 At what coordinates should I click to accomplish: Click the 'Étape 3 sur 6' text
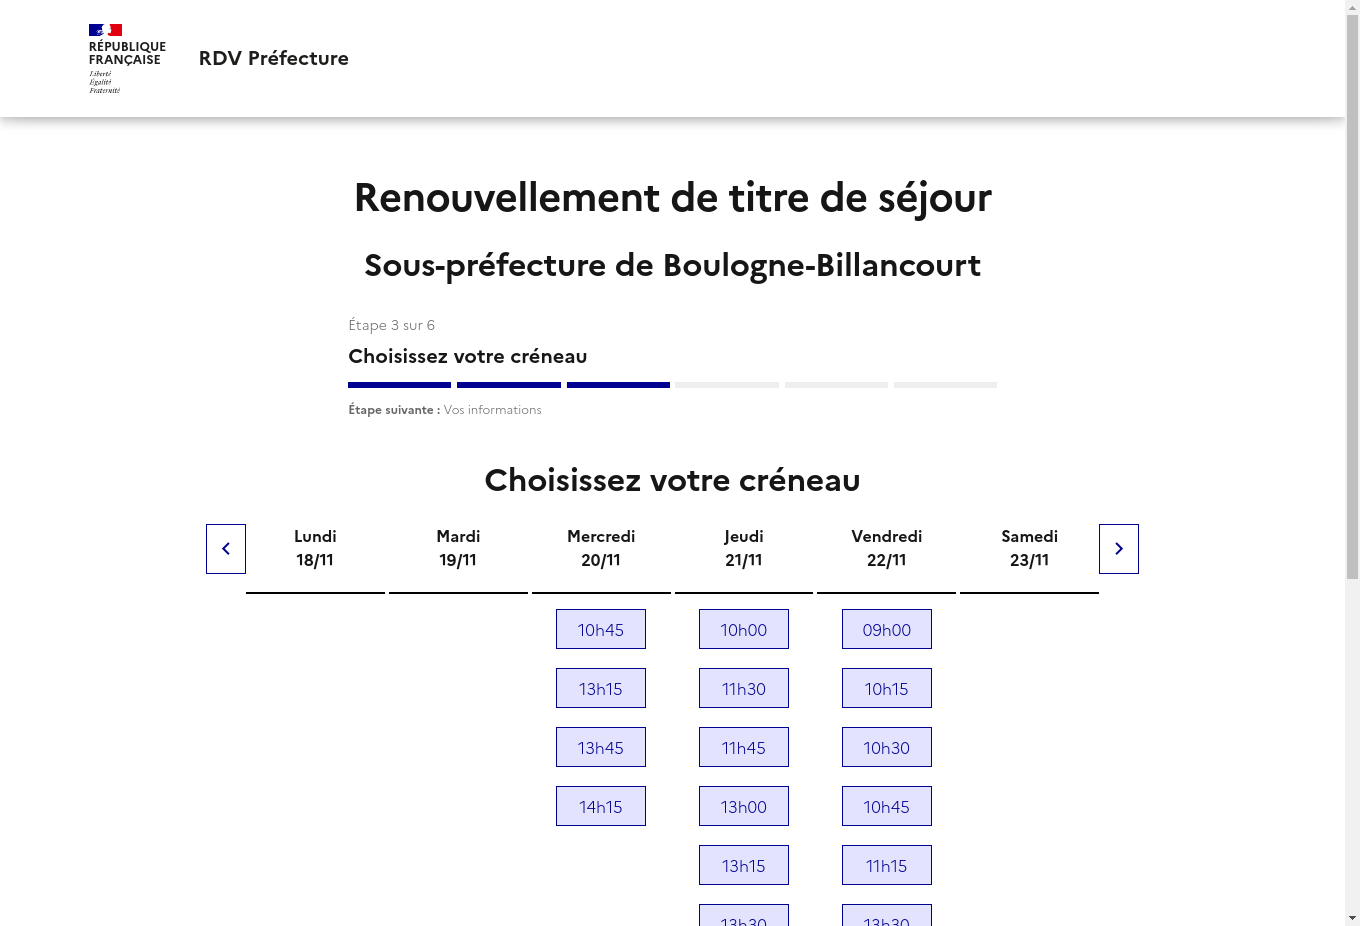[391, 325]
